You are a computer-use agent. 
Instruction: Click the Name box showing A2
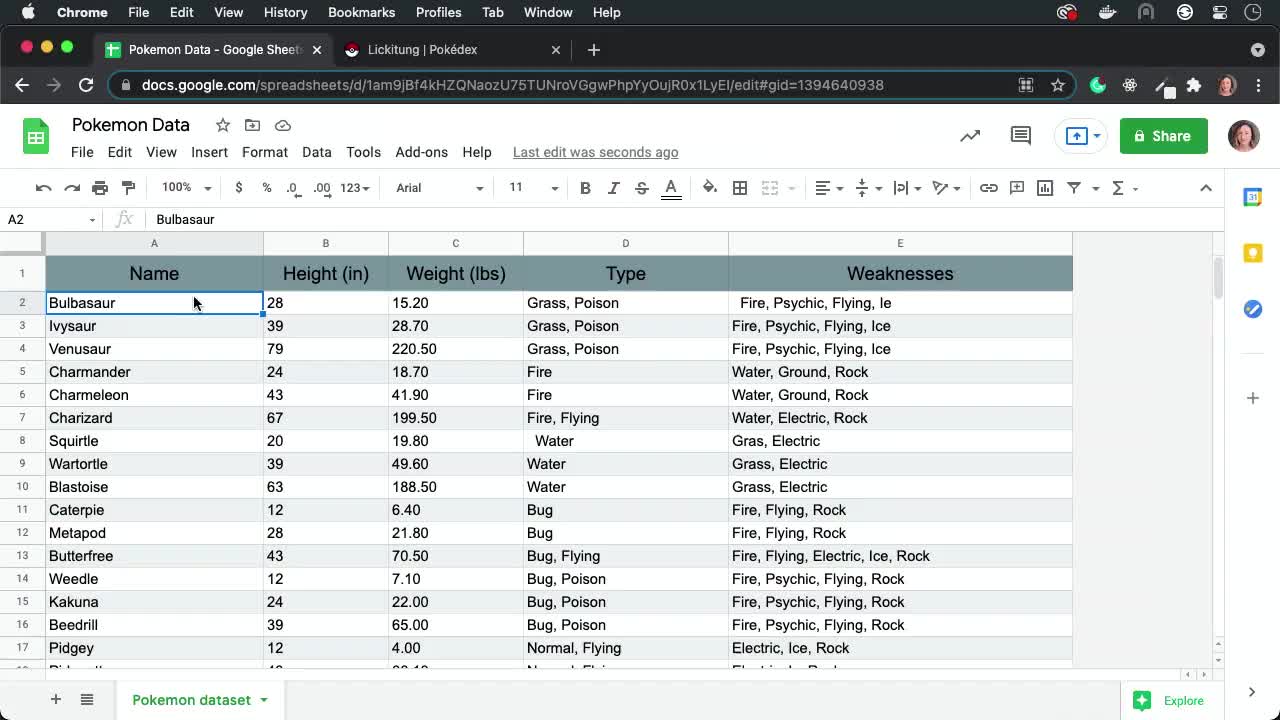[x=50, y=219]
